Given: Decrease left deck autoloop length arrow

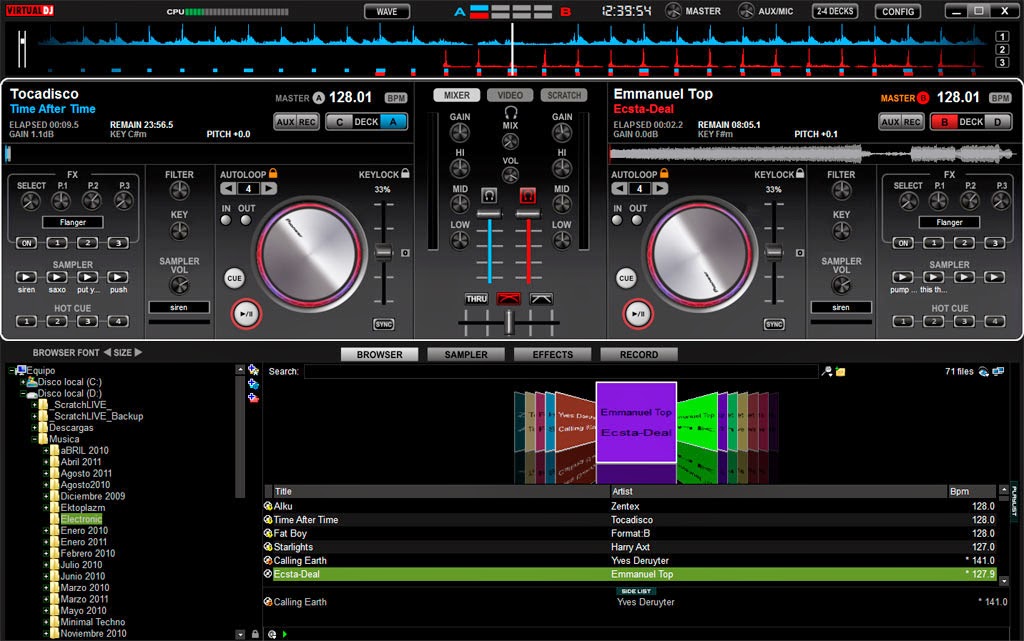Looking at the screenshot, I should (x=228, y=189).
